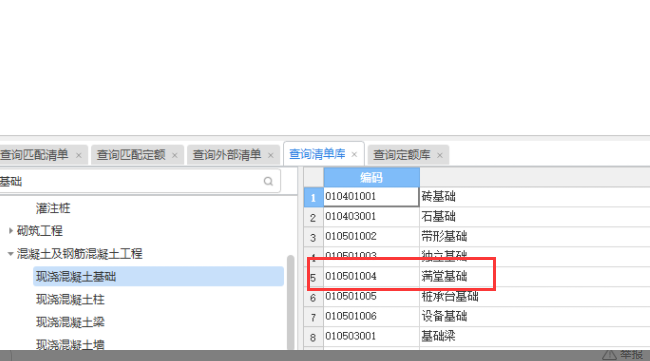Select row header number 6
650x361 pixels.
(313, 297)
